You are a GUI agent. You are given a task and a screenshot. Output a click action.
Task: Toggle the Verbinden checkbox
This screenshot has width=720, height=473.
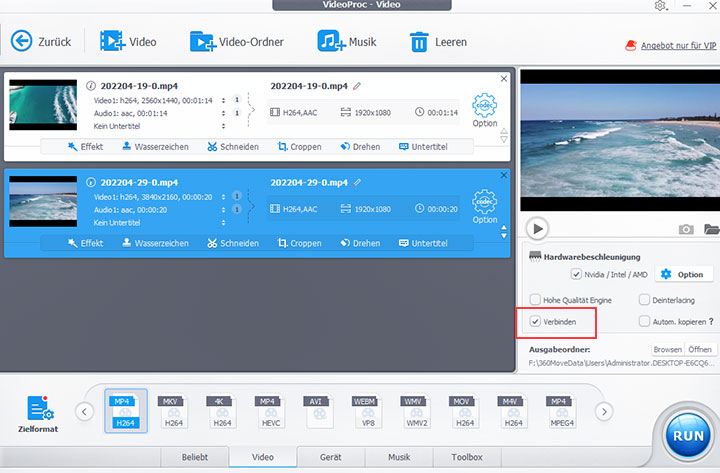(x=535, y=321)
